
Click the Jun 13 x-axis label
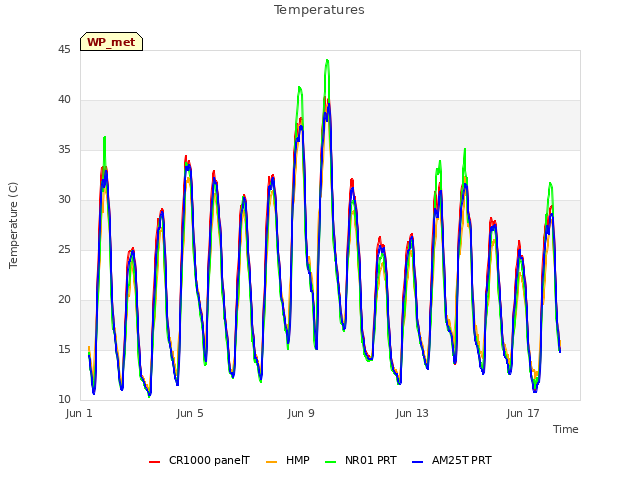pos(412,413)
